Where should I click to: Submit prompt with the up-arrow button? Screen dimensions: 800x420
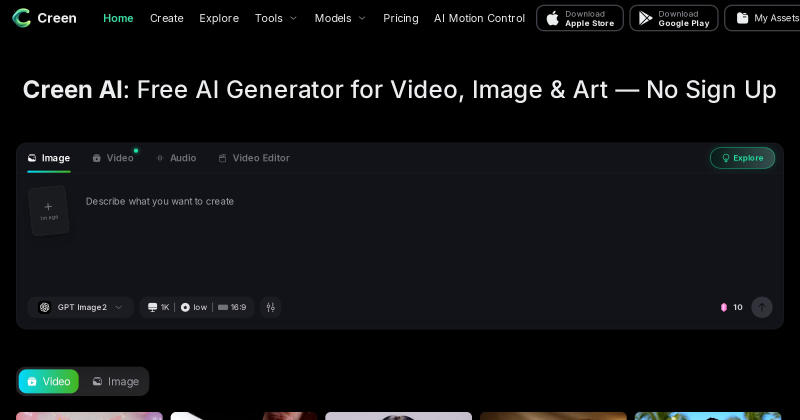coord(762,307)
